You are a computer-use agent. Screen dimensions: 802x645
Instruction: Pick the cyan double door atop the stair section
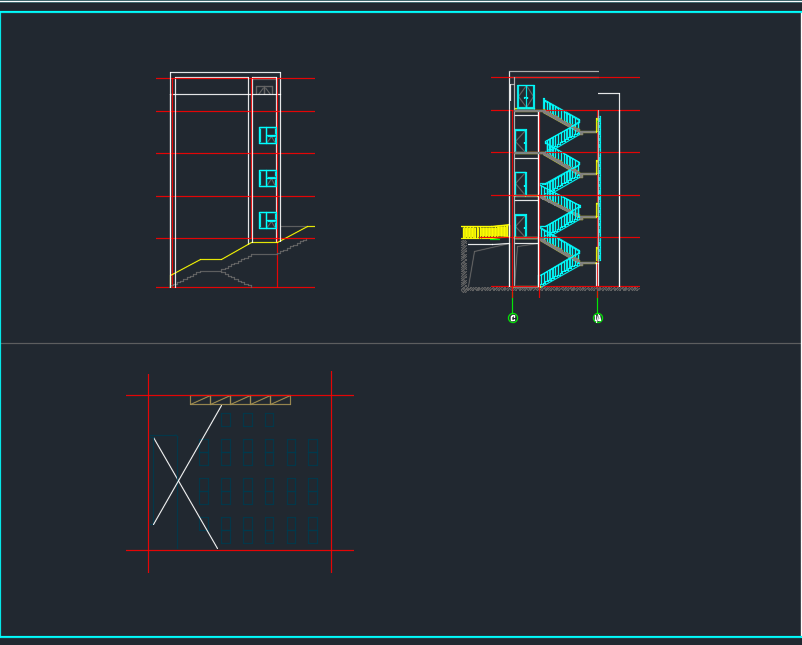pos(526,97)
